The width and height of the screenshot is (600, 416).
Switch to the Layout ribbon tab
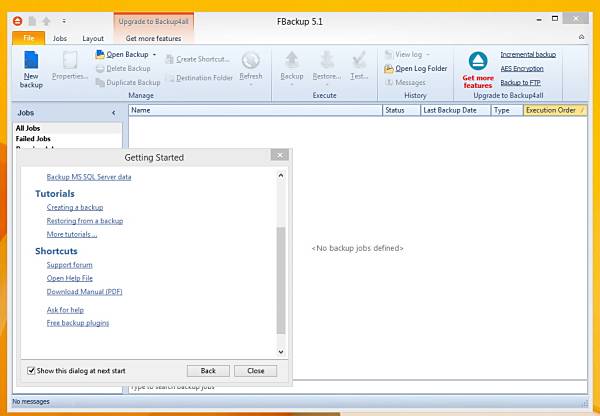93,38
